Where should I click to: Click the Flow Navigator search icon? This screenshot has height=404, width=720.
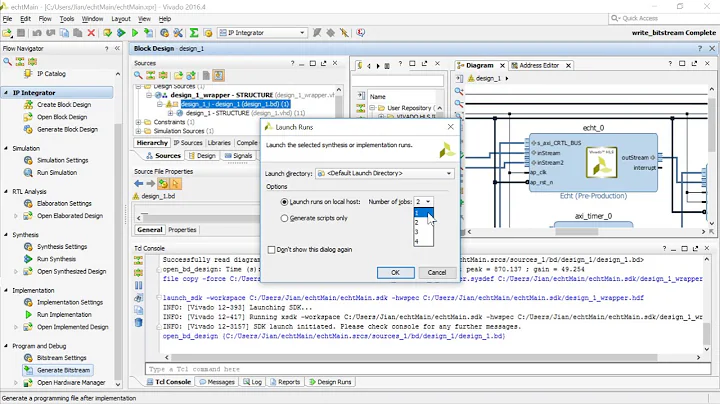point(7,62)
